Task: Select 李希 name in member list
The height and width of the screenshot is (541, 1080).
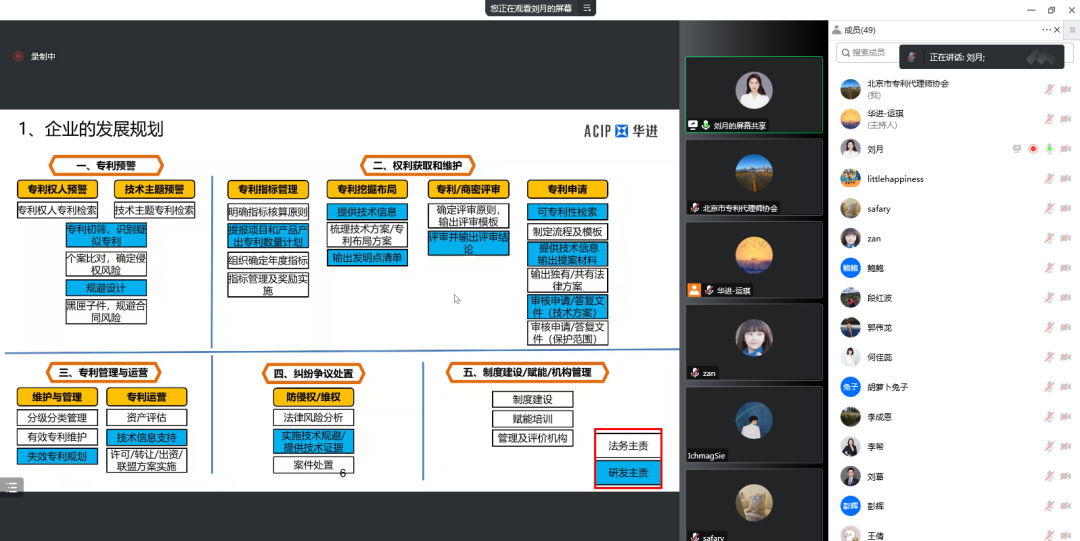Action: 875,446
